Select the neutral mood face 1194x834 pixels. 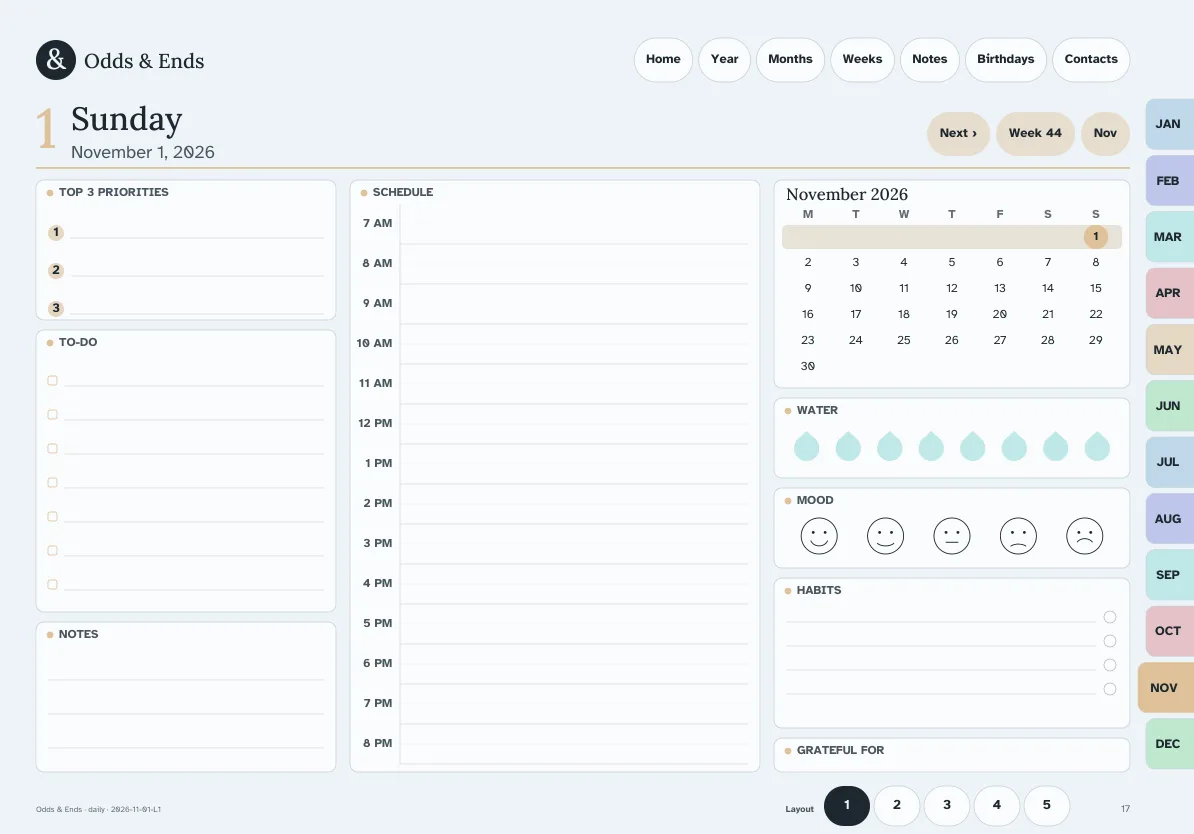click(951, 536)
